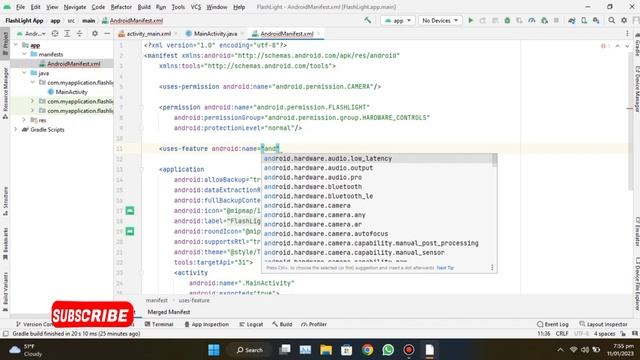Collapse the app module node
Image resolution: width=640 pixels, height=360 pixels.
[16, 45]
